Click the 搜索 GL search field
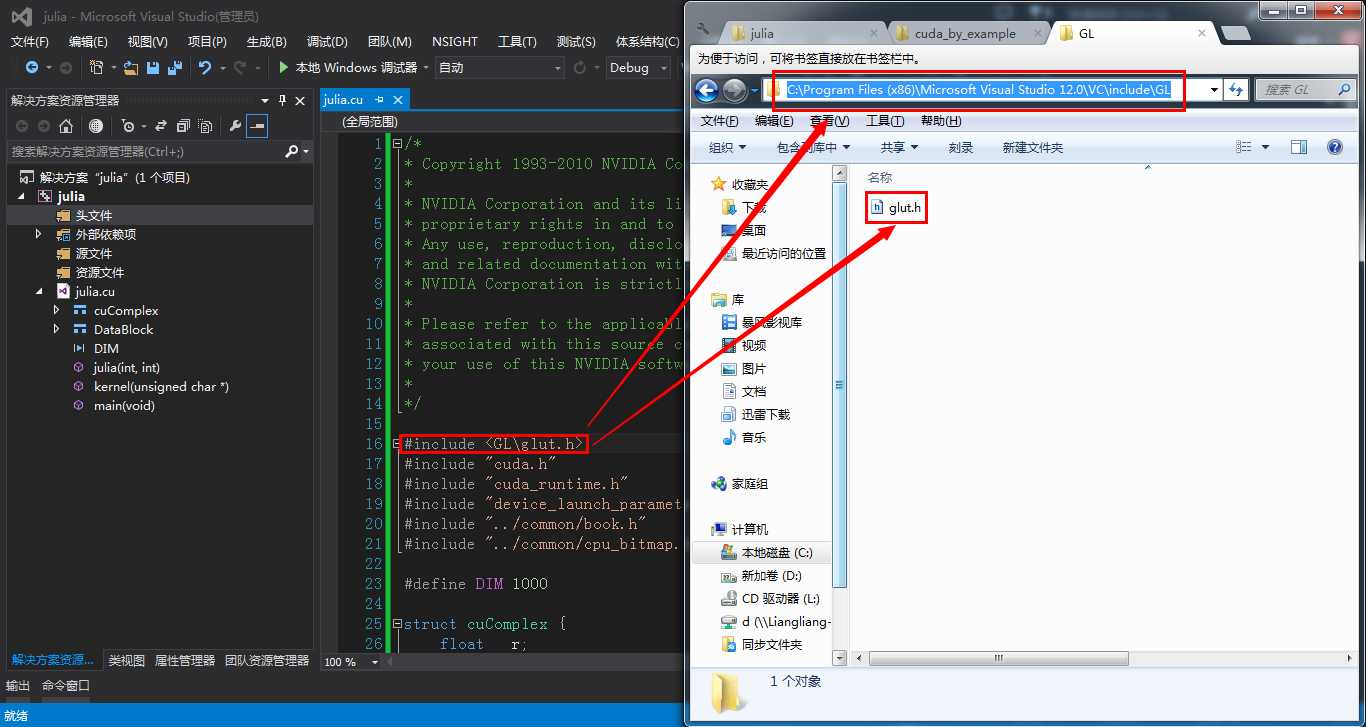 tap(1305, 90)
